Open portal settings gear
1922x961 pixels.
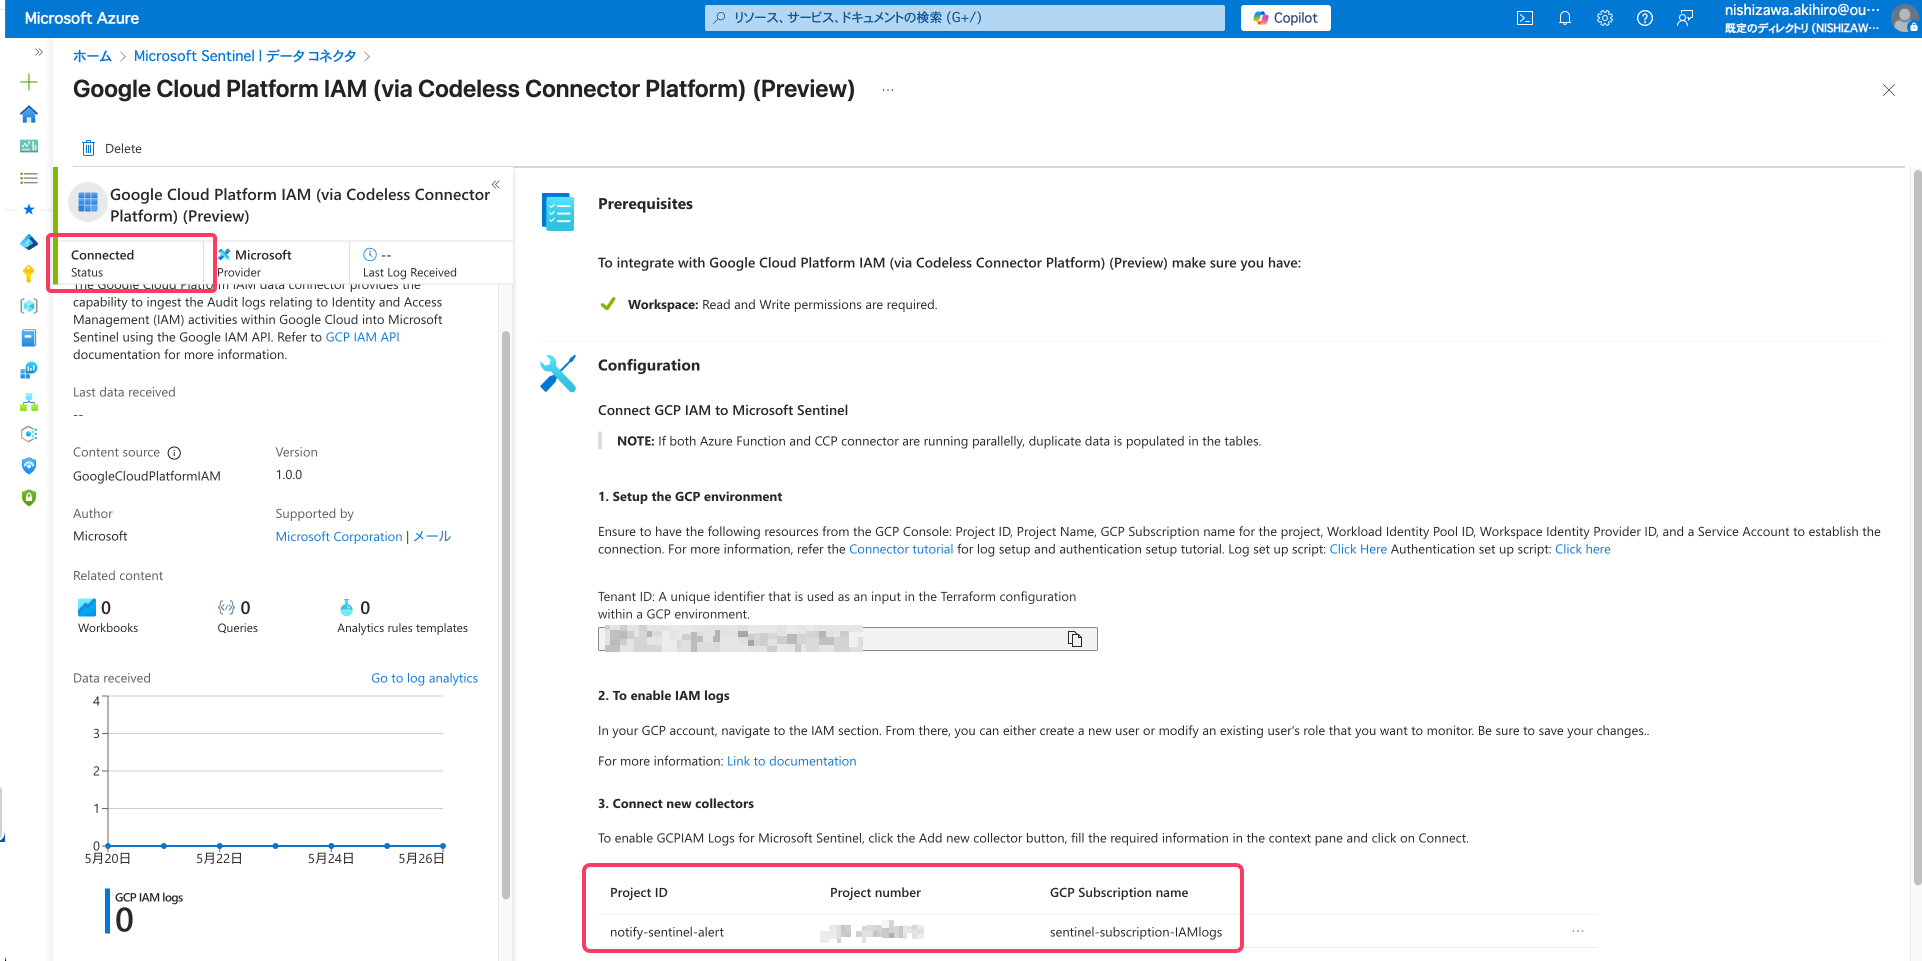[1605, 18]
